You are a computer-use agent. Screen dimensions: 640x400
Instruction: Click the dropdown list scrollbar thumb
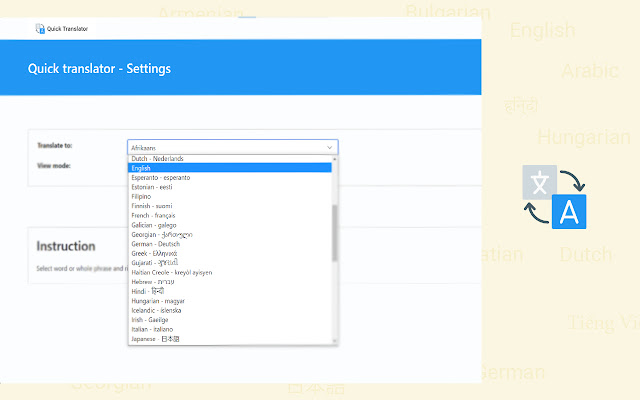pyautogui.click(x=335, y=233)
